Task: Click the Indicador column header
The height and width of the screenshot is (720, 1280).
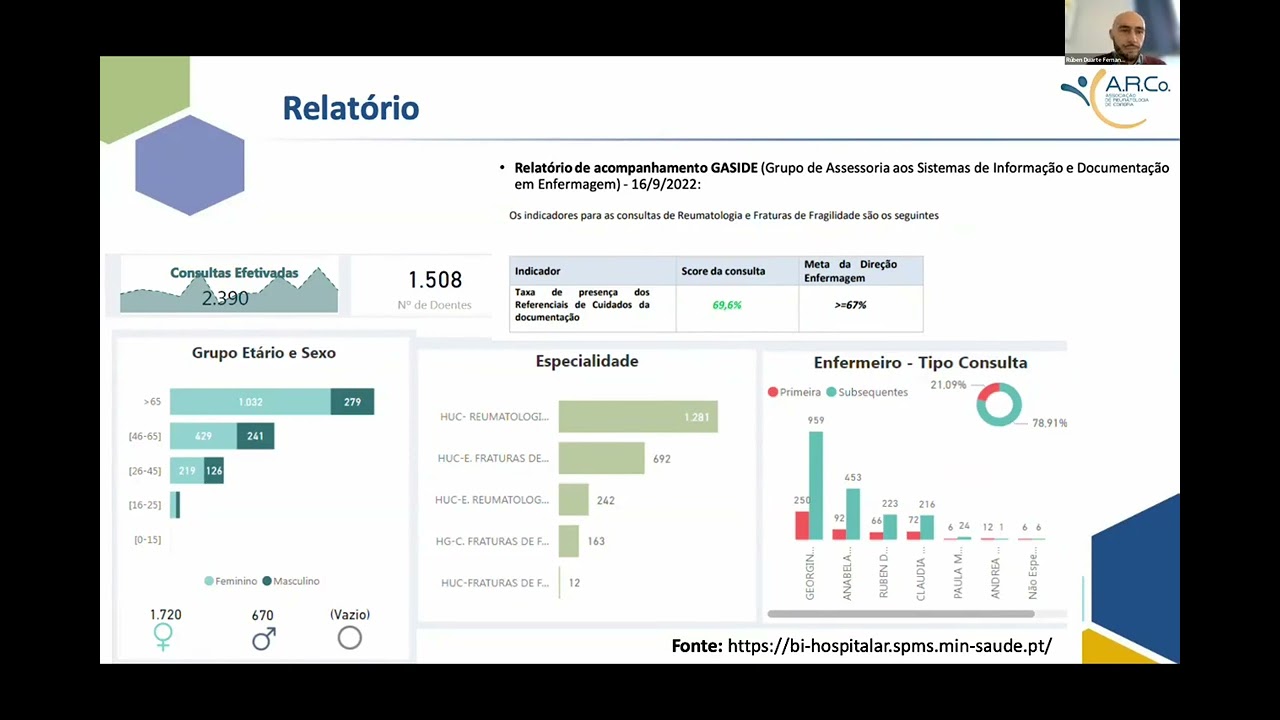Action: [x=593, y=271]
